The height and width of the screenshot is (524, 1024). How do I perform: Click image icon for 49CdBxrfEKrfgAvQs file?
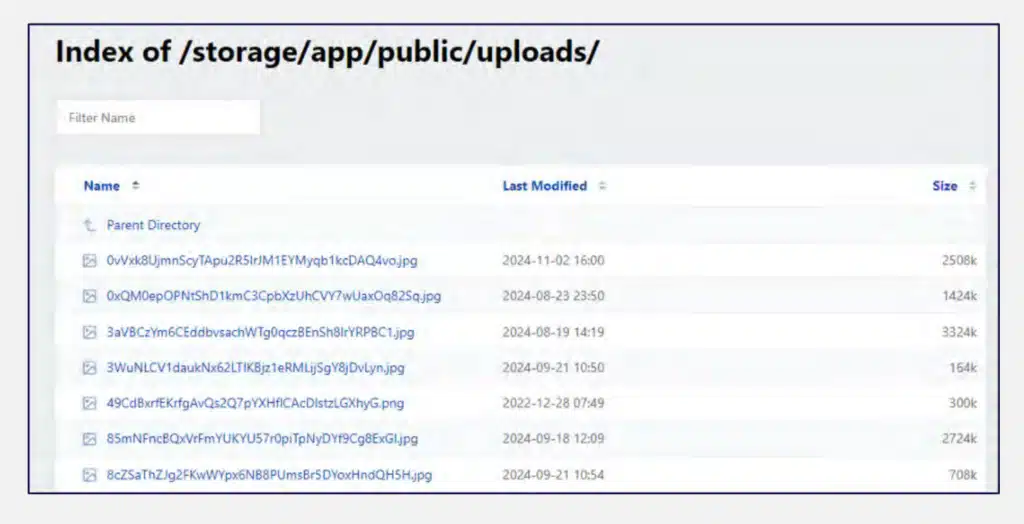tap(89, 404)
